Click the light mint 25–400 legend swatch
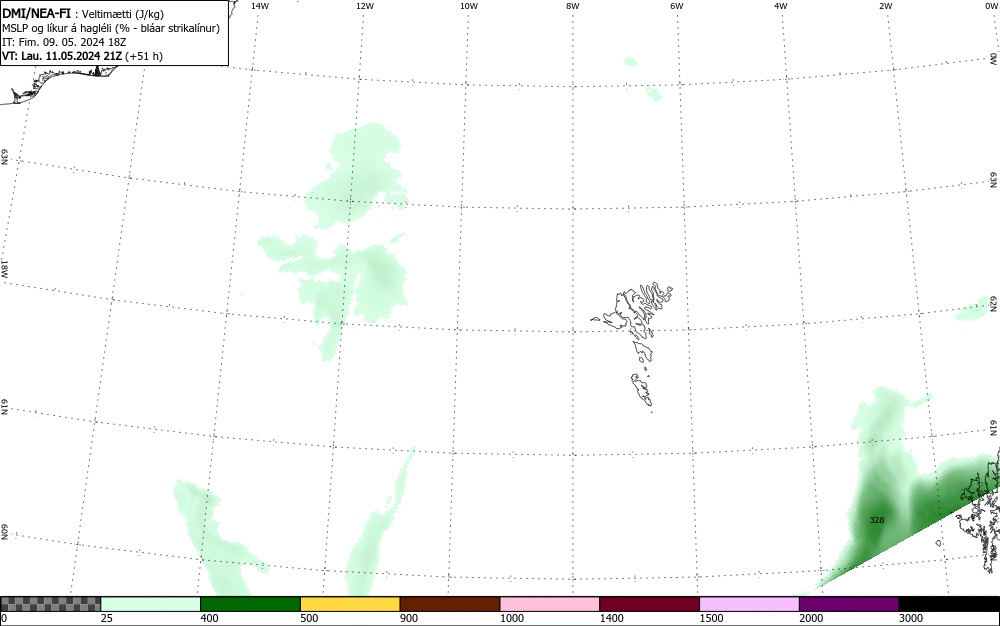Image resolution: width=1000 pixels, height=626 pixels. (151, 604)
